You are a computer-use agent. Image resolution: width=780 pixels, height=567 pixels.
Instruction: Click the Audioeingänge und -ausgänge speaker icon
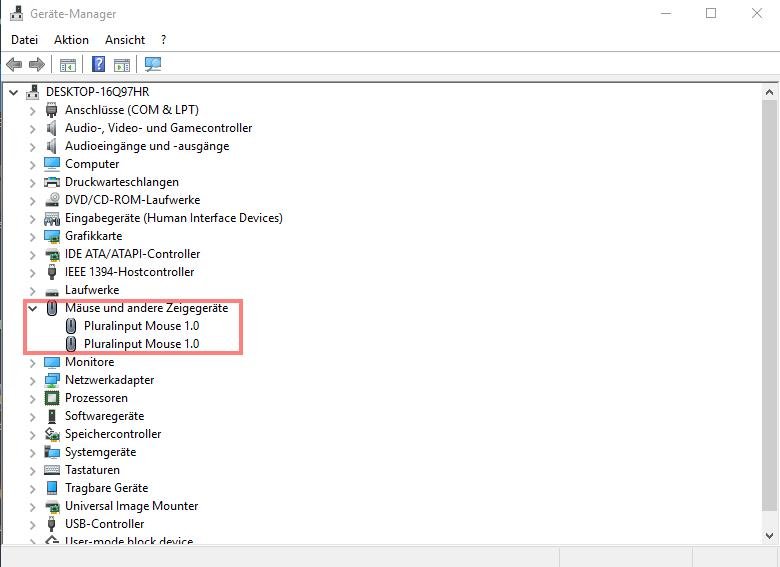(x=52, y=146)
